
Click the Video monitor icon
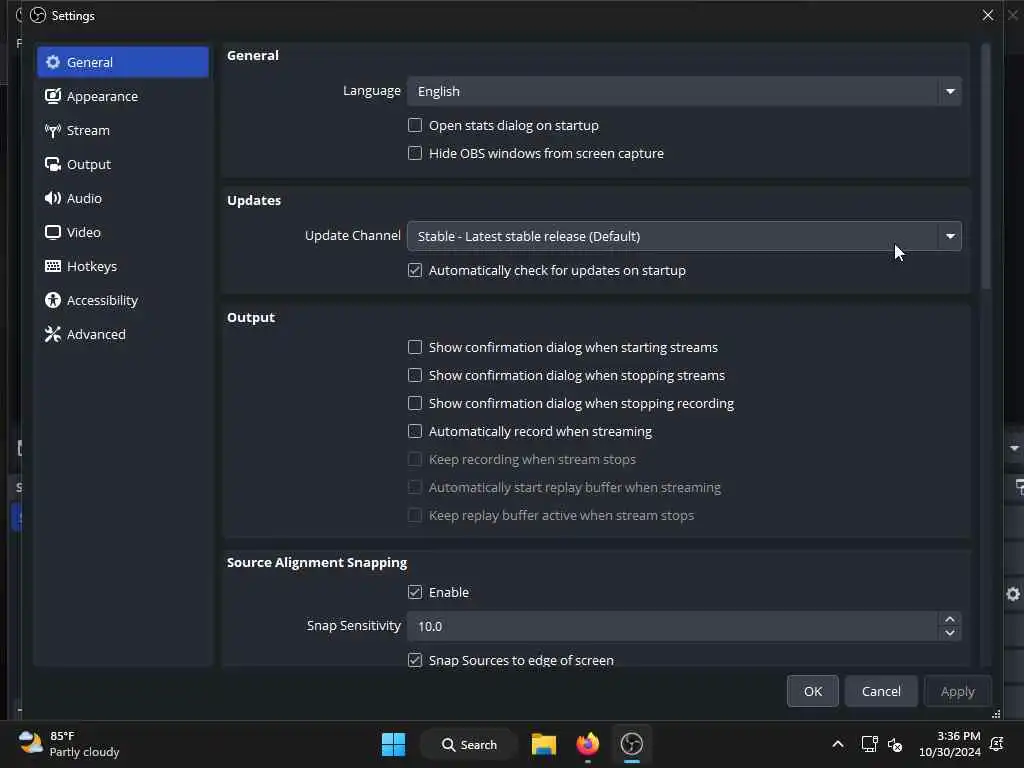tap(53, 232)
